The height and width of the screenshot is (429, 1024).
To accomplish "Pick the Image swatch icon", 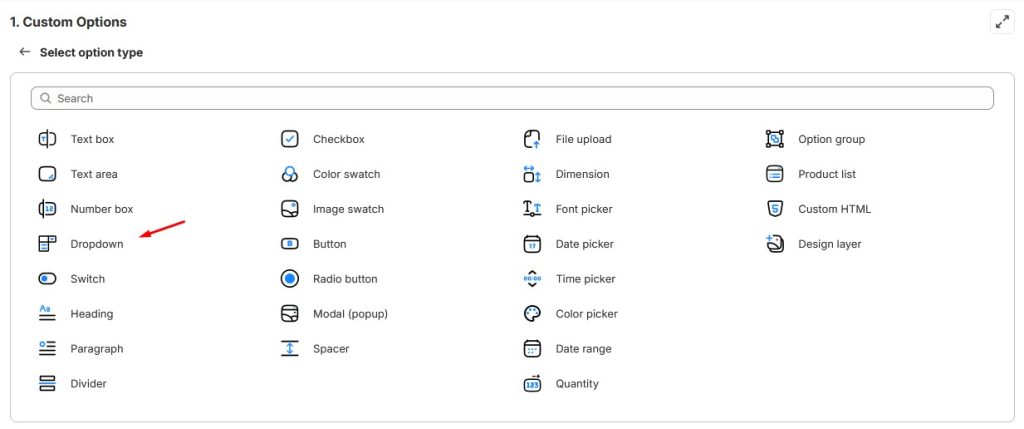I will [290, 209].
